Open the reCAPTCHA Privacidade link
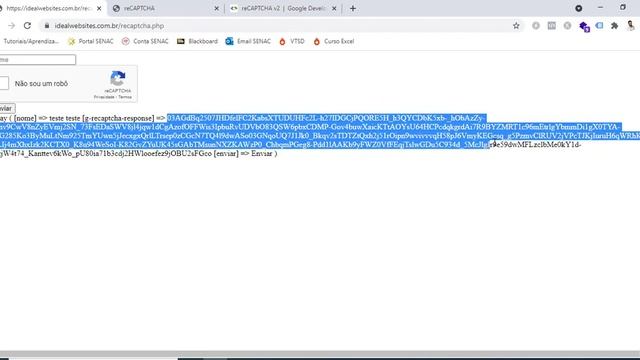 click(x=104, y=97)
